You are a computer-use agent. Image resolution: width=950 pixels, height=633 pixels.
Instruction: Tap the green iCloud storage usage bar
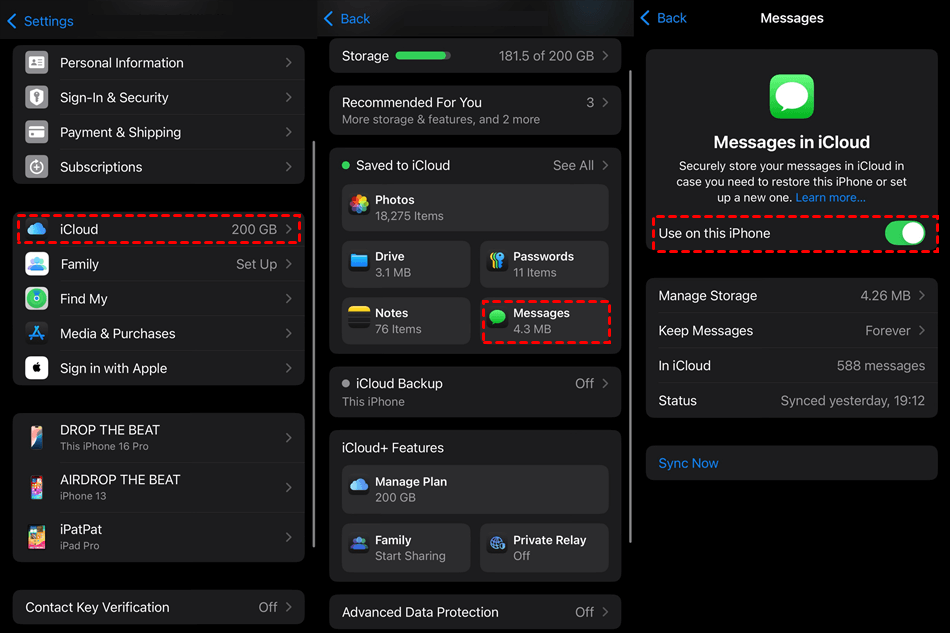[x=423, y=56]
